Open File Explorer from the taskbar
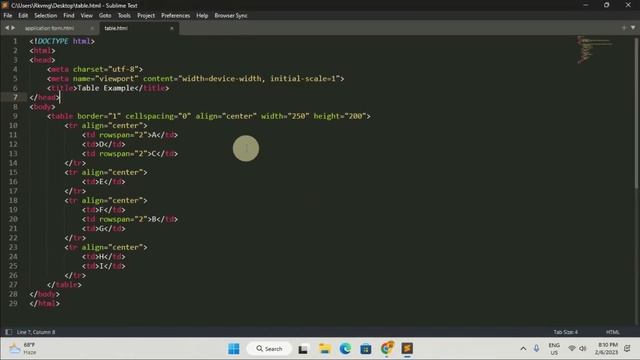 [324, 349]
